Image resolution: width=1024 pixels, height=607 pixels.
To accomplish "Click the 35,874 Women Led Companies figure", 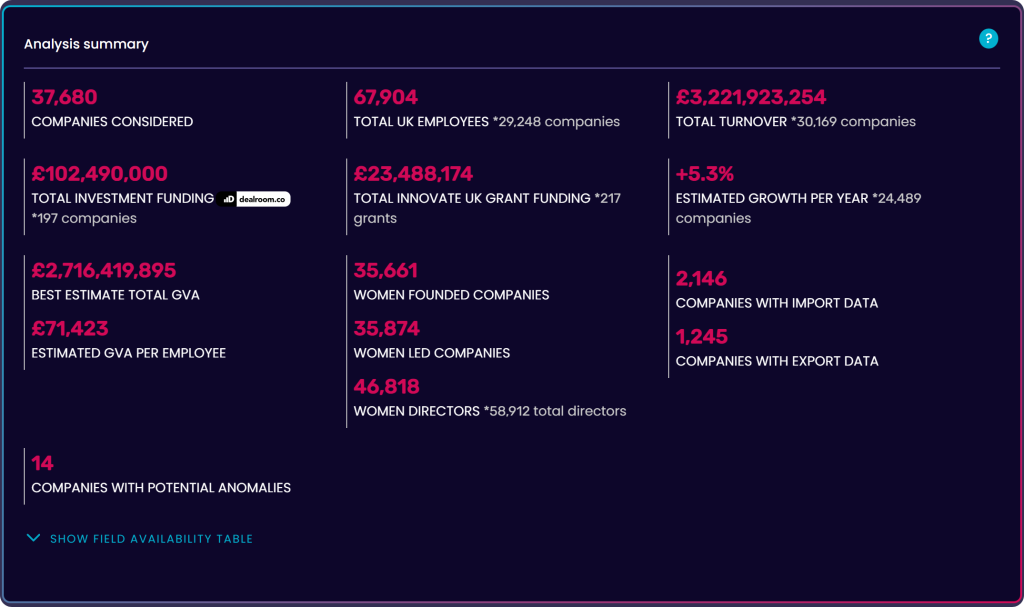I will (387, 328).
